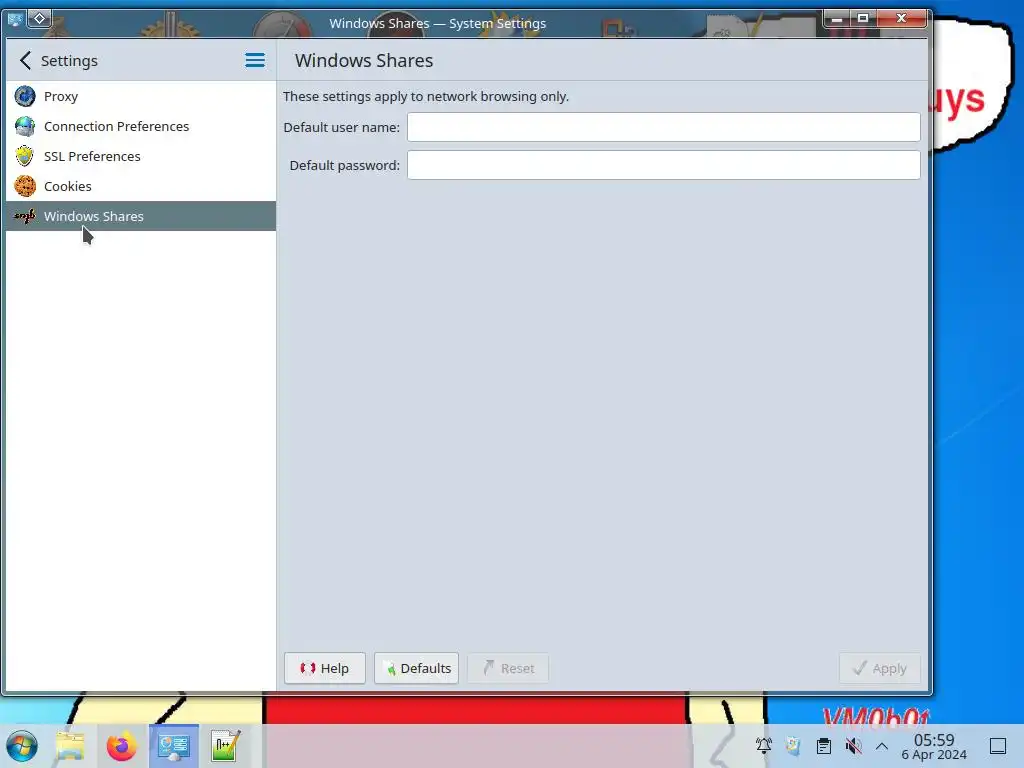Open the text editor taskbar icon
Screen dimensions: 1024x768
[x=225, y=746]
